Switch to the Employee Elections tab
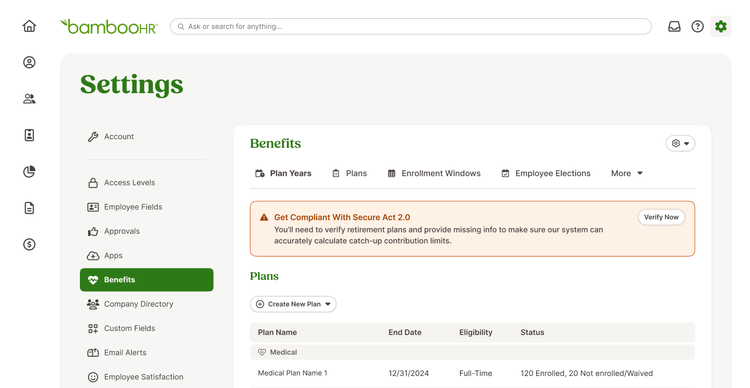The height and width of the screenshot is (388, 750). [546, 173]
